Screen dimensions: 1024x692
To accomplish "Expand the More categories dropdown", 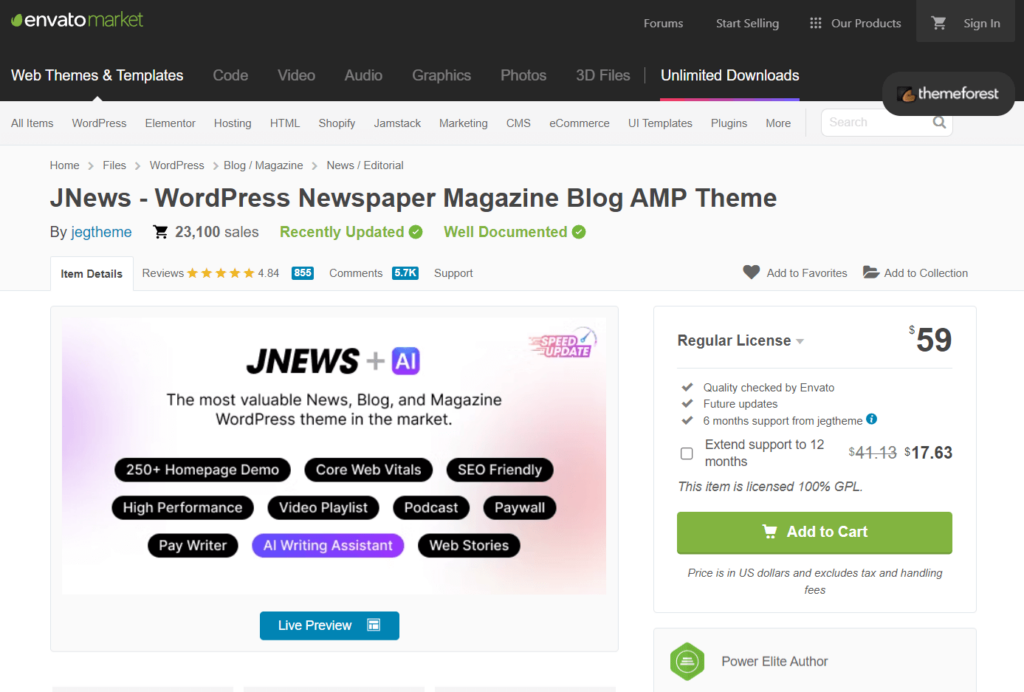I will 778,122.
